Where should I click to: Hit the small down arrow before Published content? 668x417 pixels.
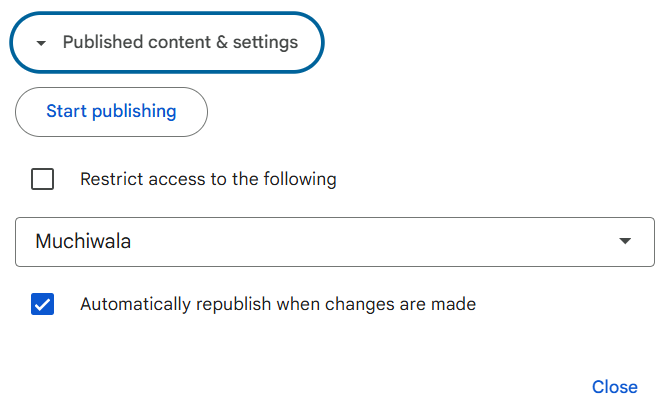41,43
